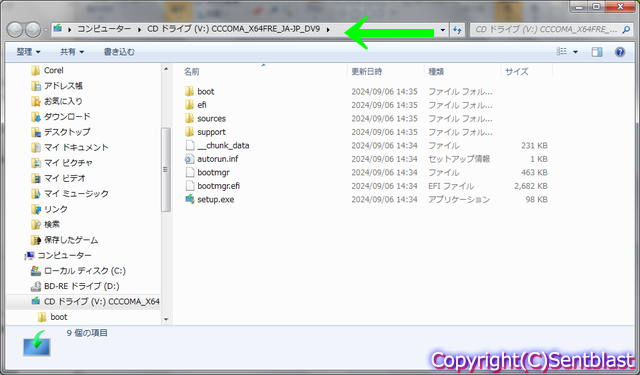The image size is (640, 375).
Task: Click the デスクトップ folder icon in the tree
Action: click(x=36, y=132)
